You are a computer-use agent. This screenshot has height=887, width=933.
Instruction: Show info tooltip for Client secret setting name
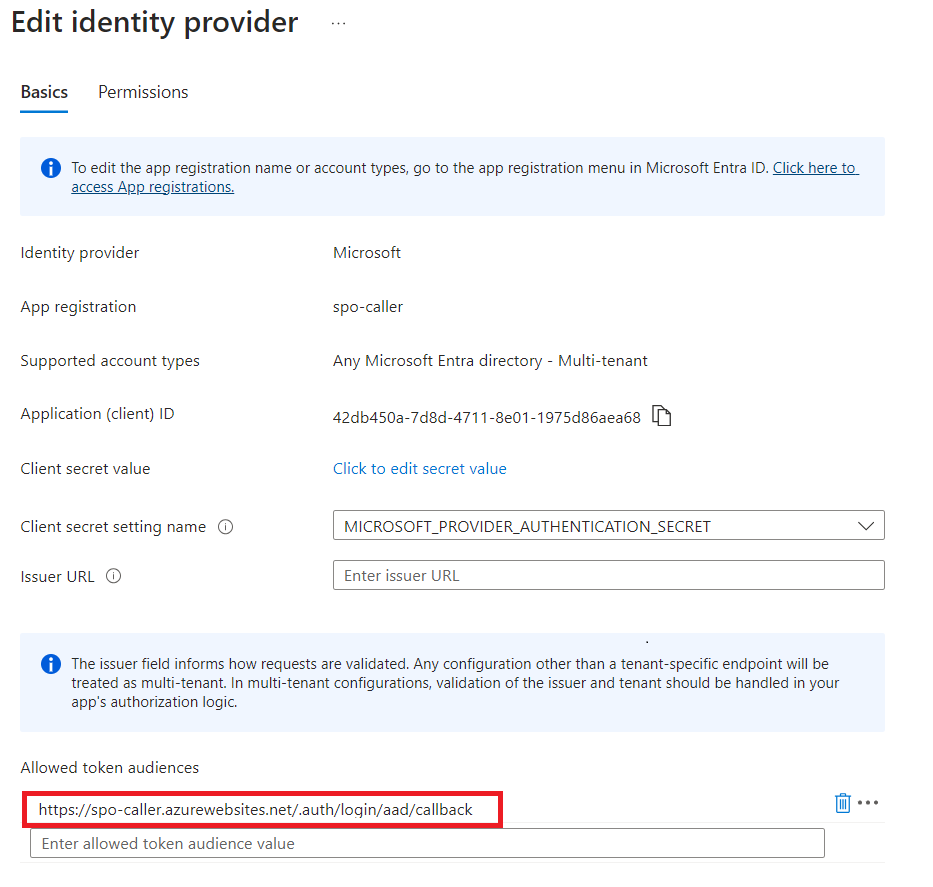tap(225, 527)
